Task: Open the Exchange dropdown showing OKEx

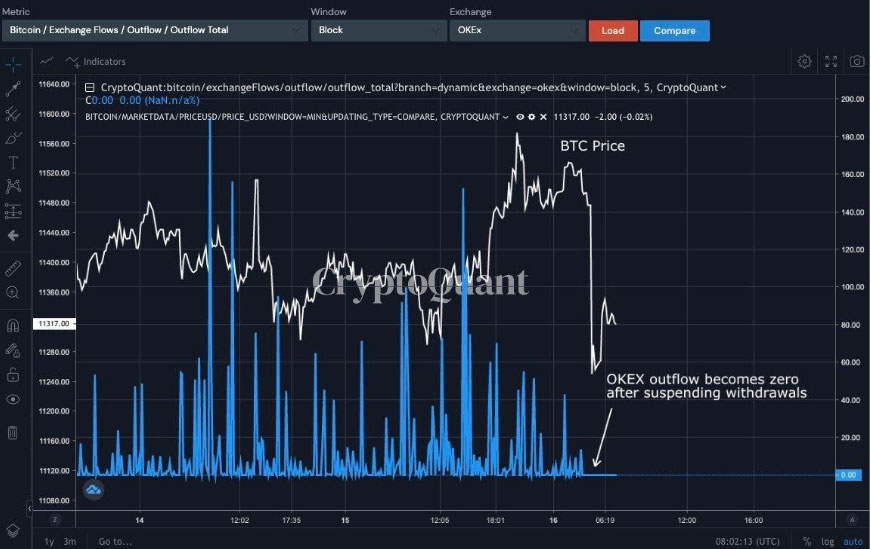Action: [x=517, y=30]
